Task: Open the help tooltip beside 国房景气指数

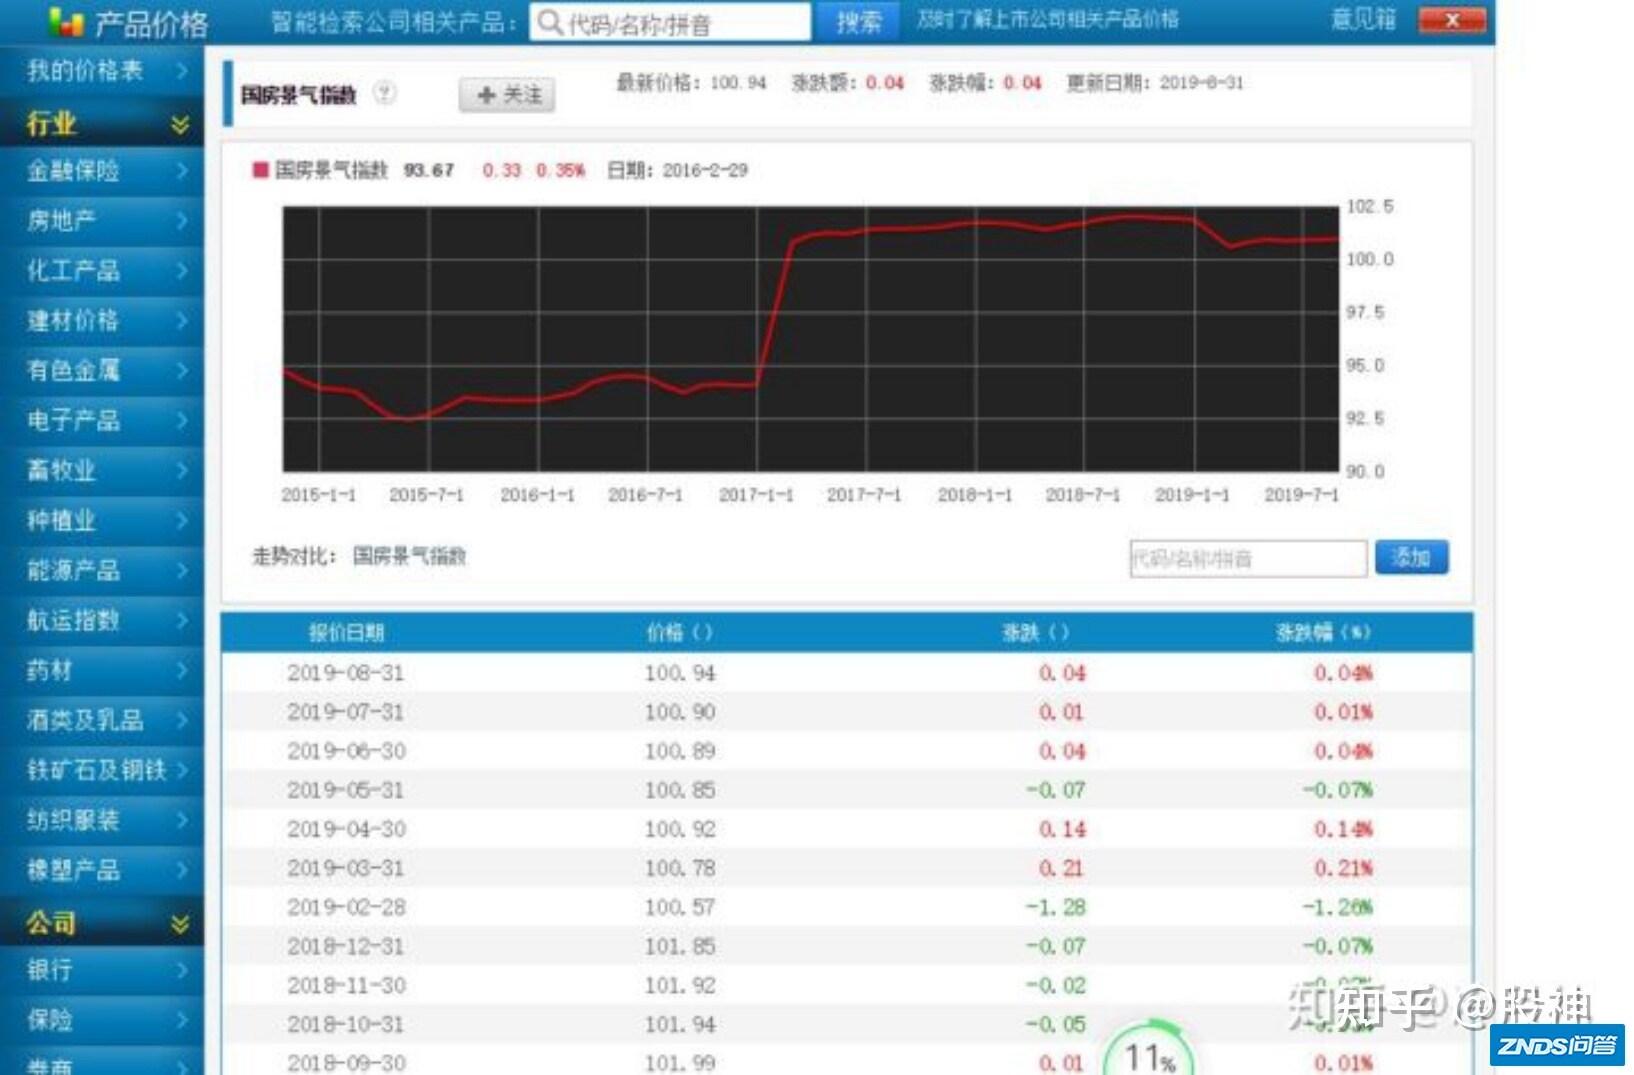Action: pos(383,93)
